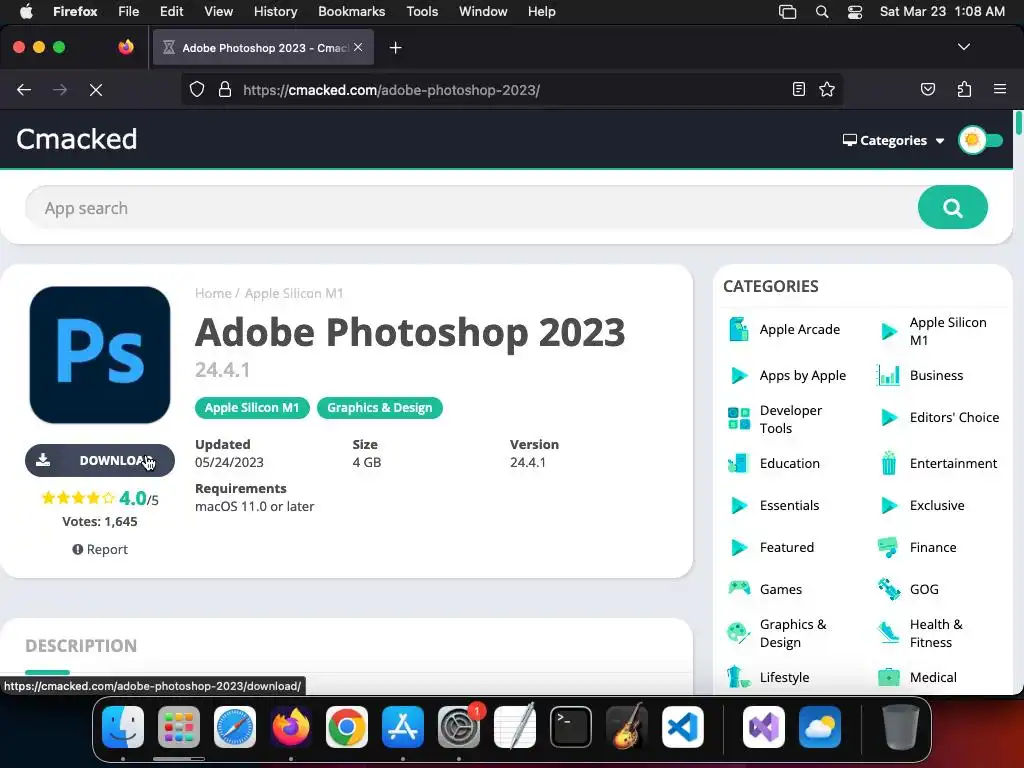
Task: Click the Apple Arcade category icon
Action: point(739,329)
